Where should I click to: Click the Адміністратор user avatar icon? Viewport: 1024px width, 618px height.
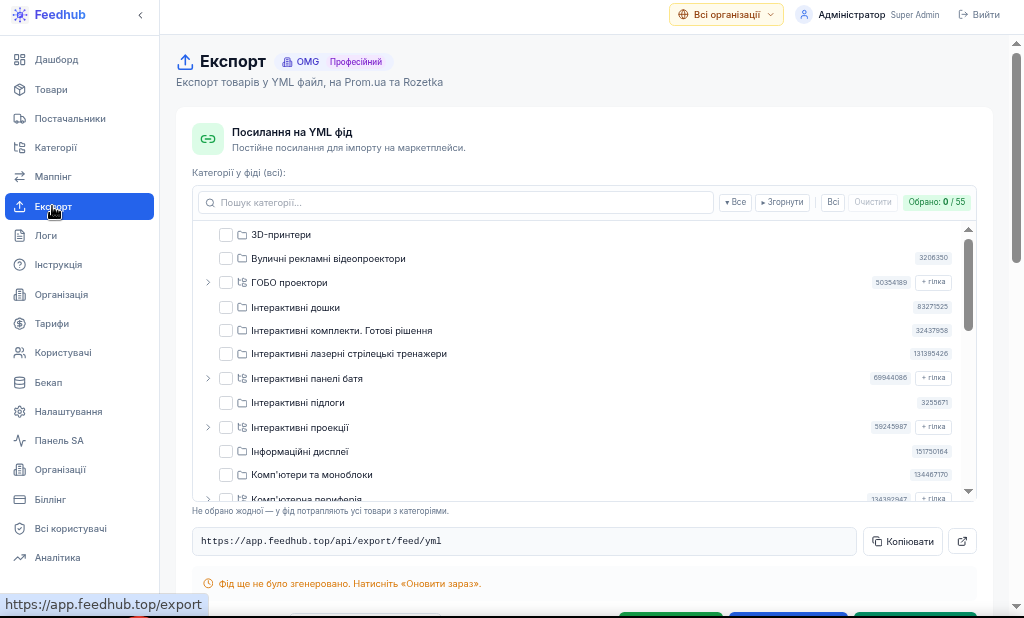(x=804, y=14)
